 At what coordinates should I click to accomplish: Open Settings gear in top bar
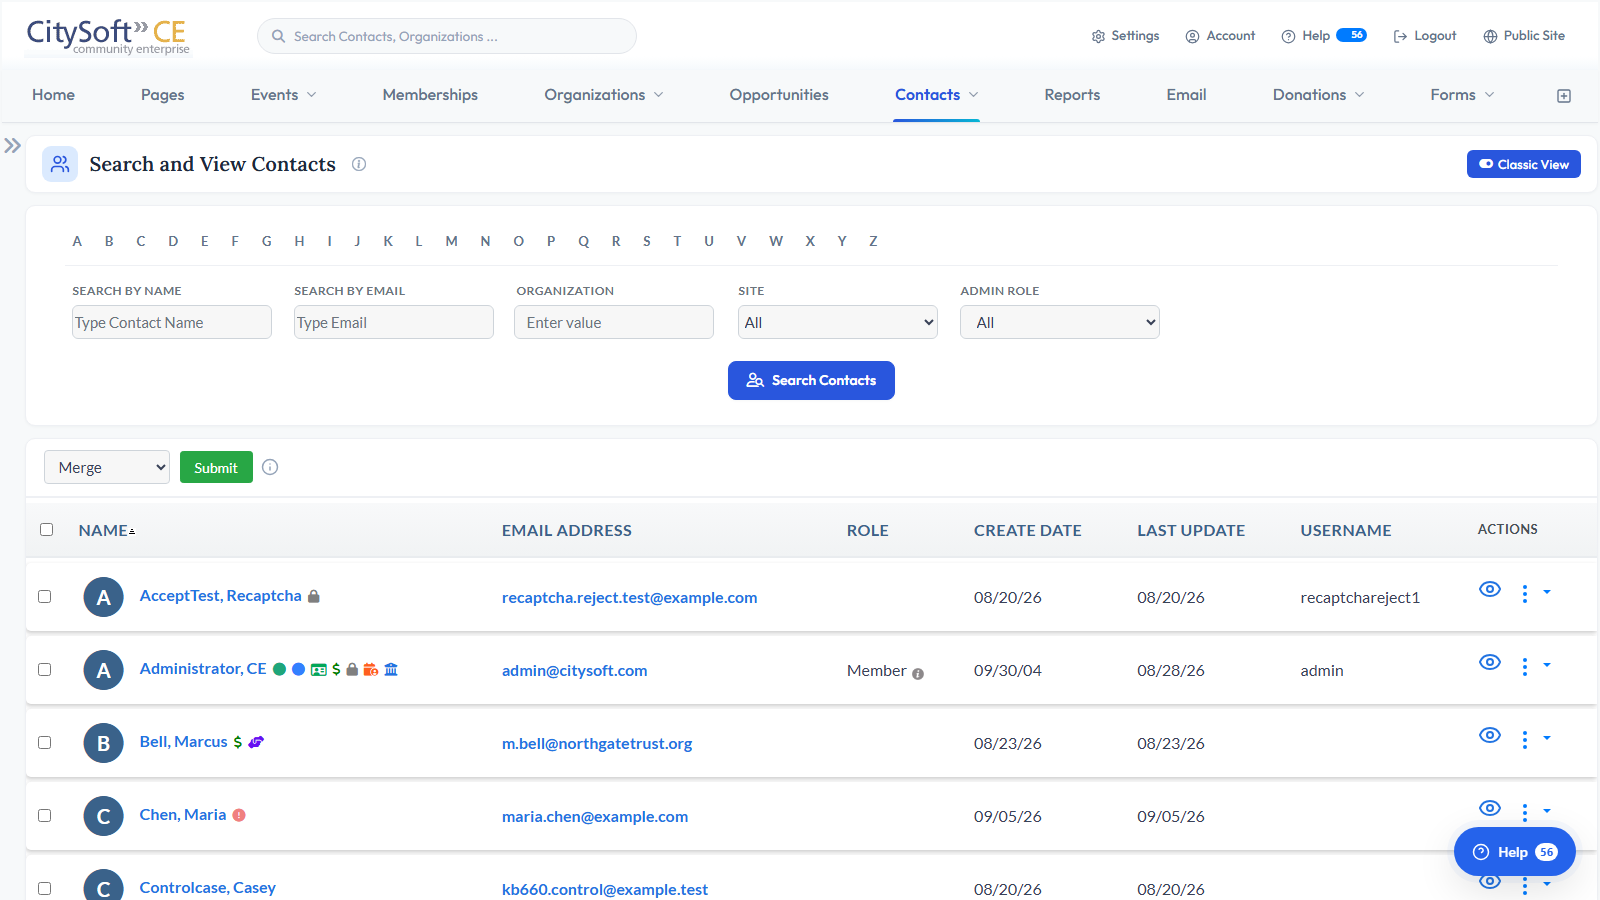pyautogui.click(x=1125, y=36)
